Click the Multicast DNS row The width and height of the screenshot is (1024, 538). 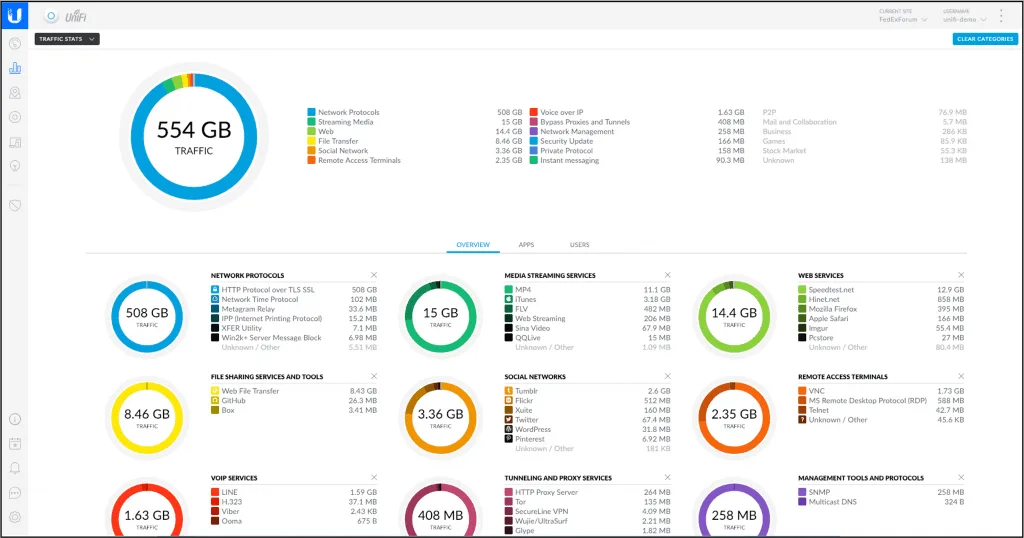[x=881, y=501]
